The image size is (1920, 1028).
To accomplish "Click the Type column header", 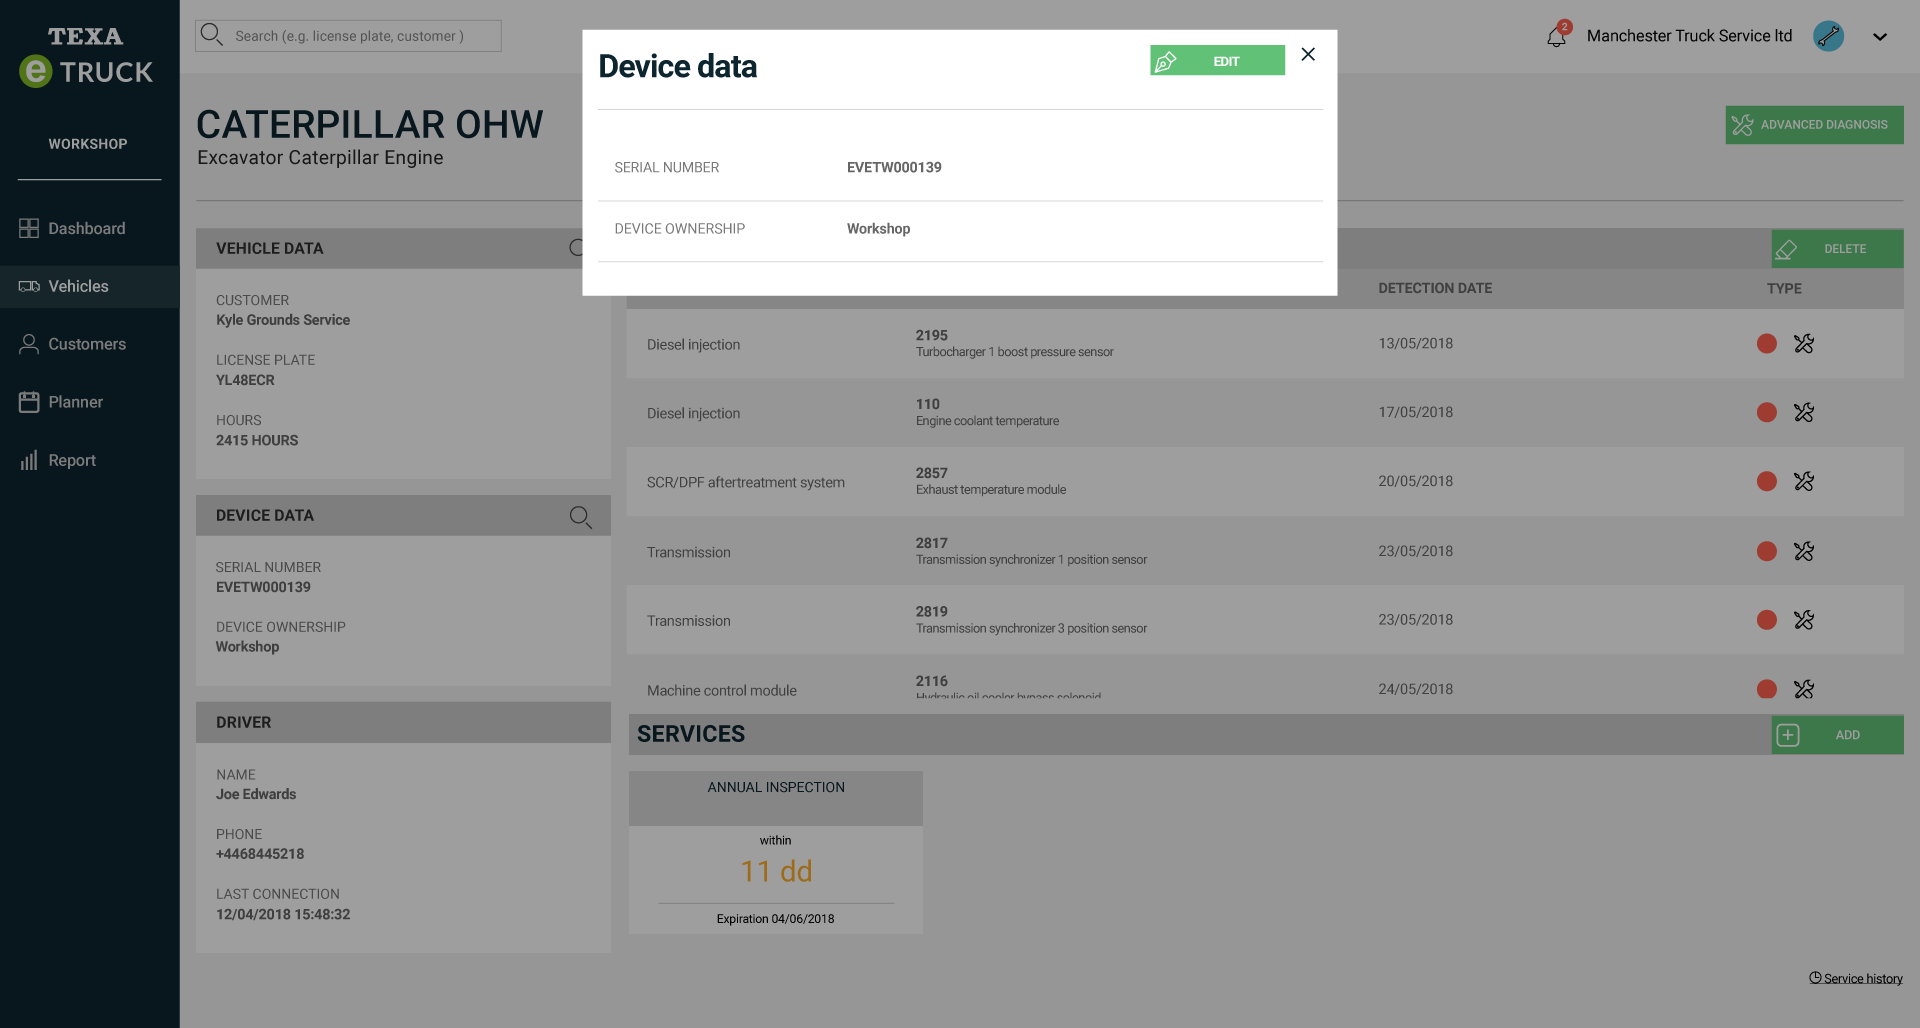I will click(1784, 288).
